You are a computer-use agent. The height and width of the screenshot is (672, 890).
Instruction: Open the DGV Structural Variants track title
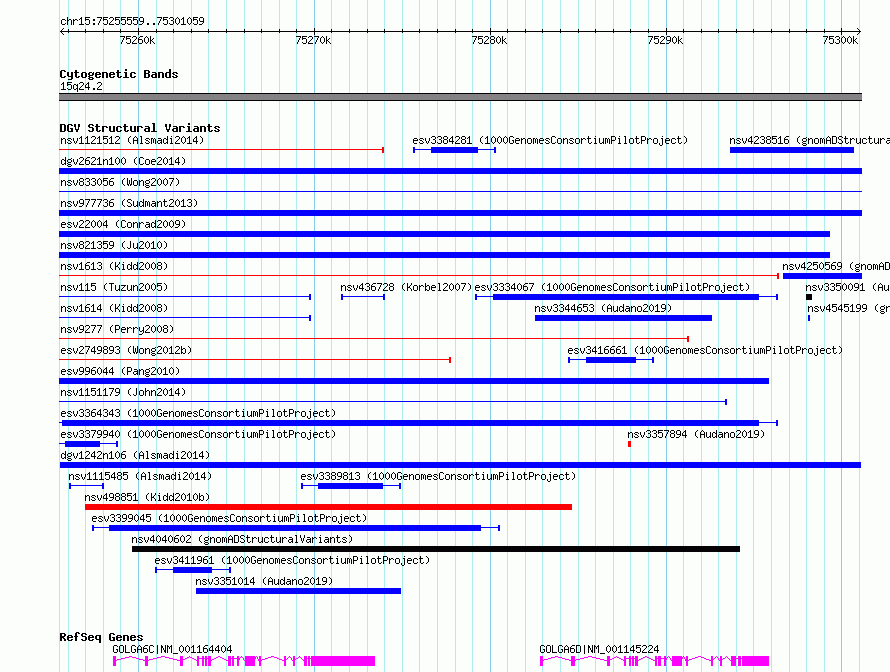pos(140,128)
